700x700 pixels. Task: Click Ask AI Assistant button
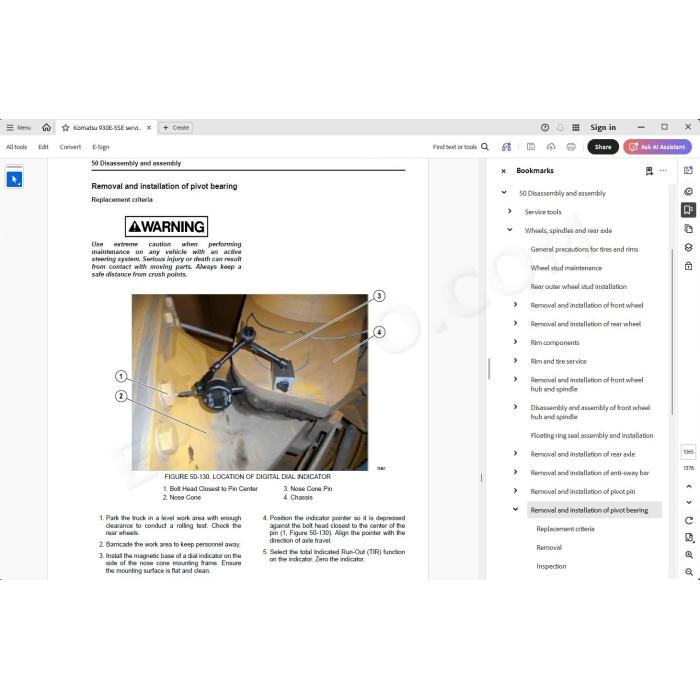click(x=658, y=147)
